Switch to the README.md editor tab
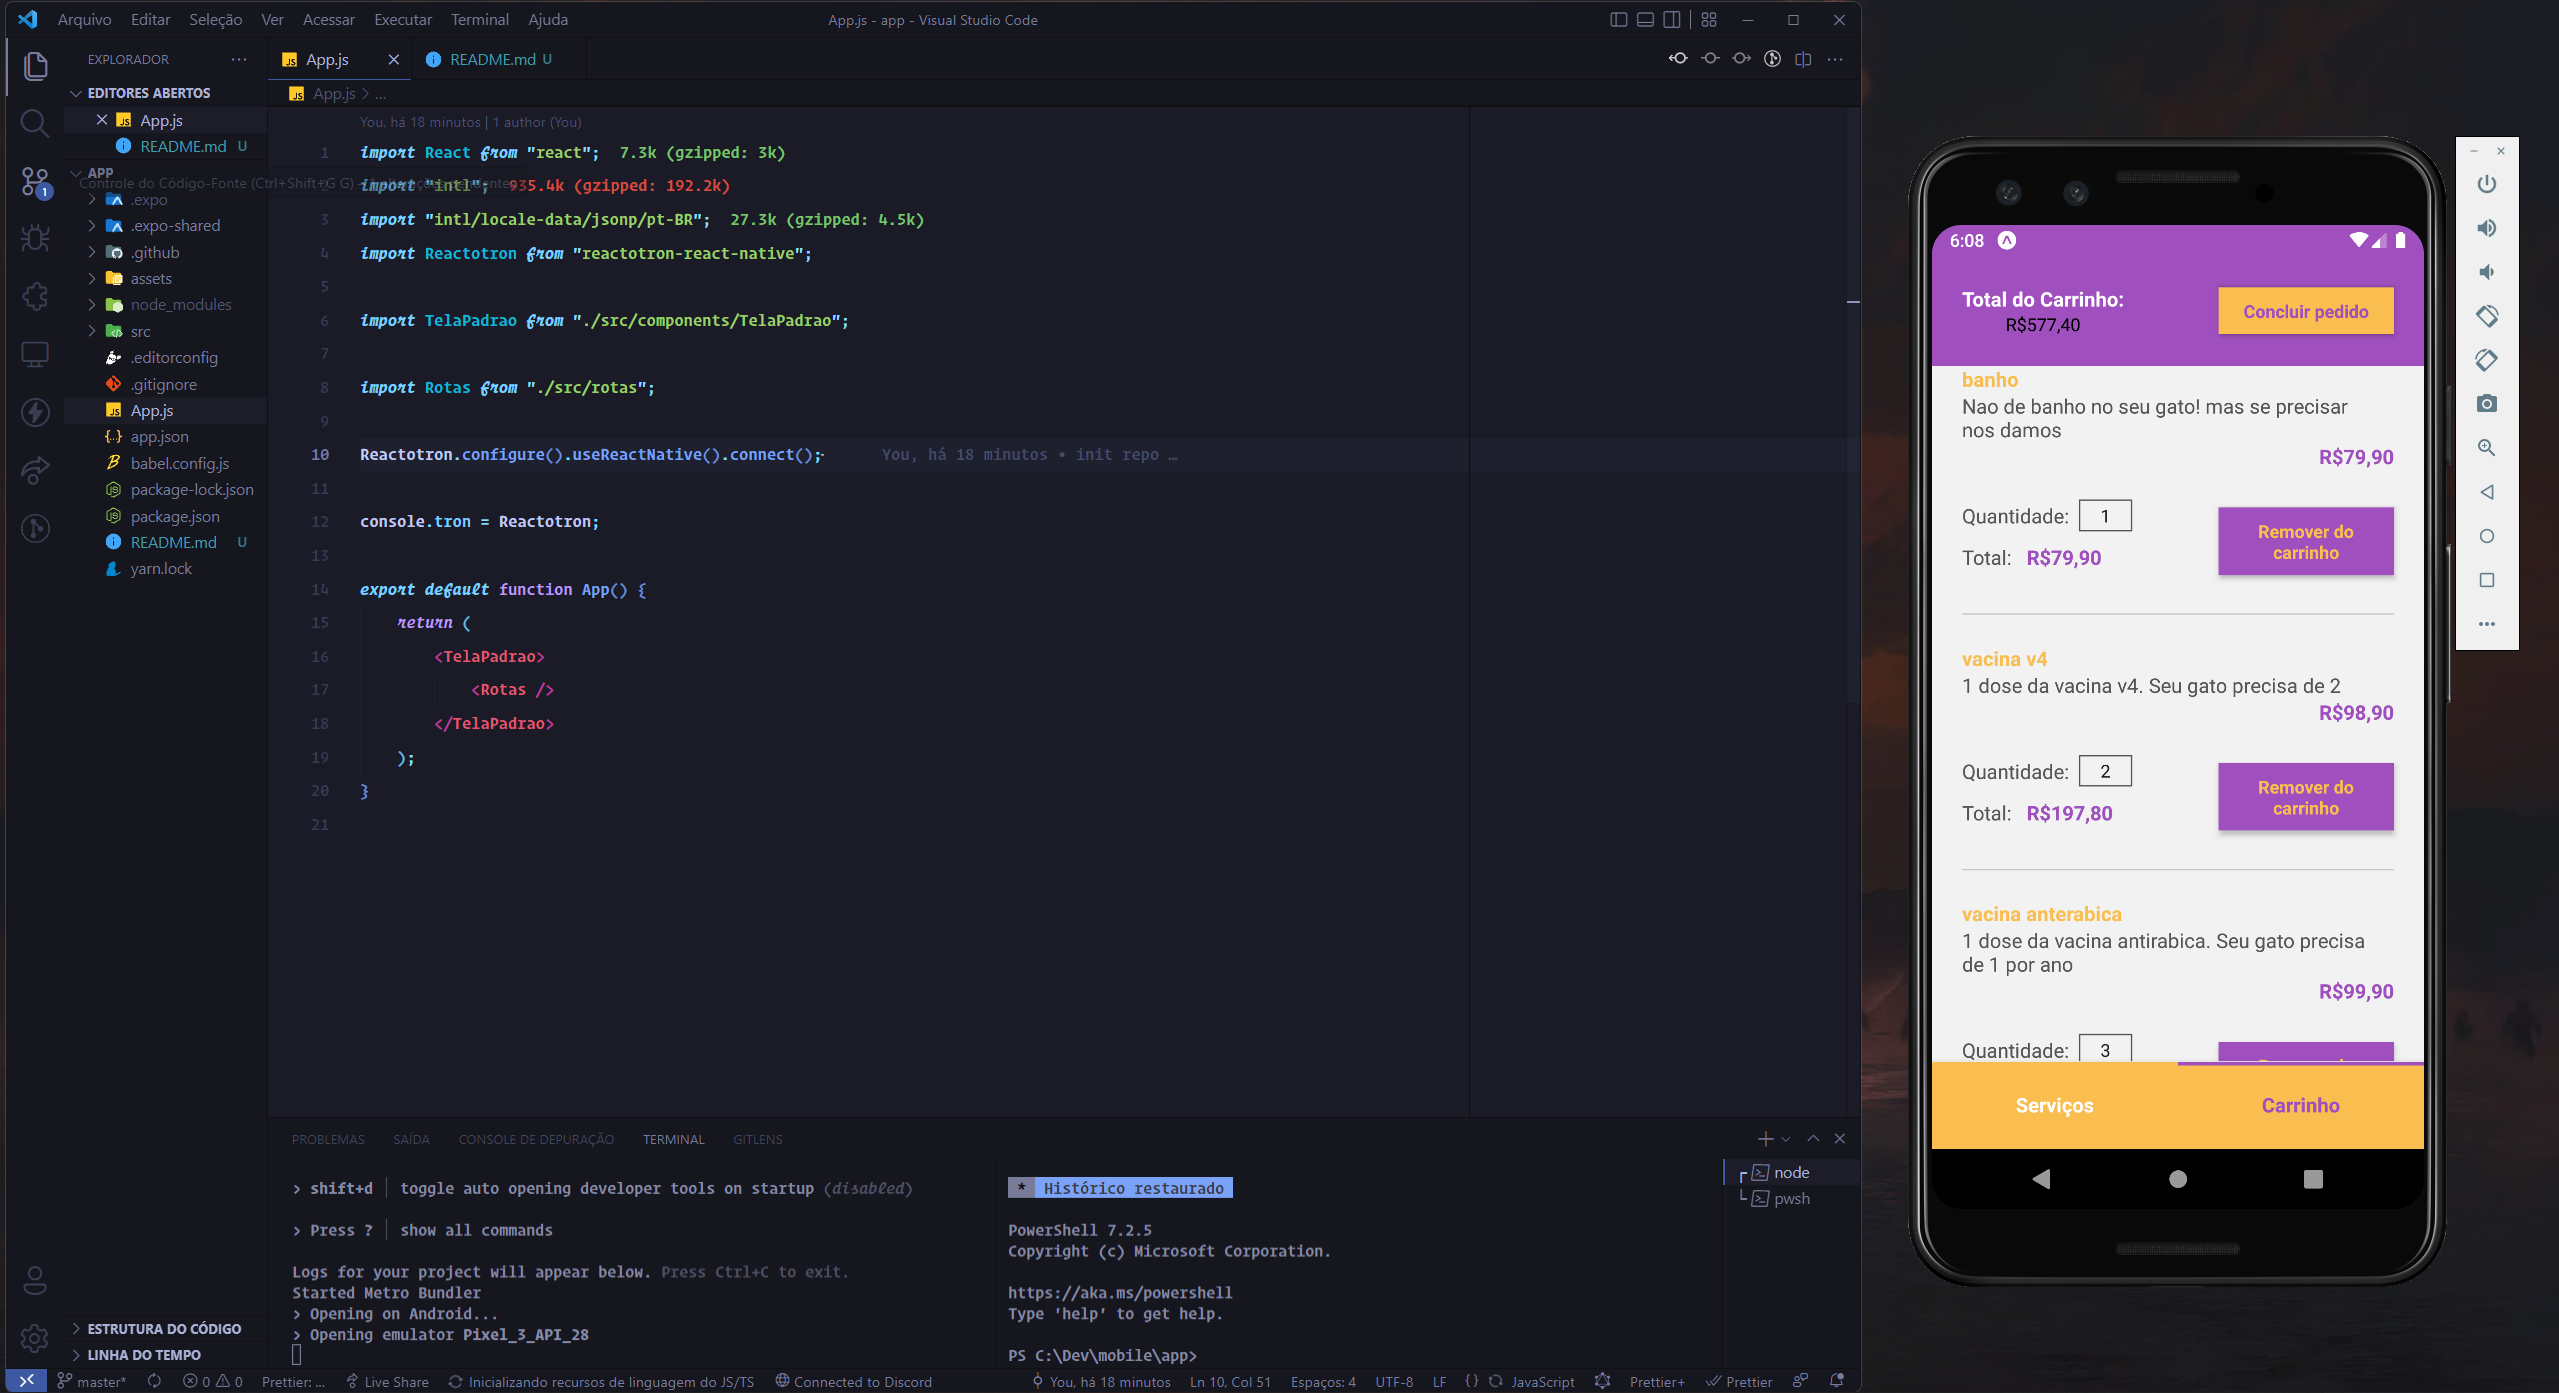 (492, 60)
